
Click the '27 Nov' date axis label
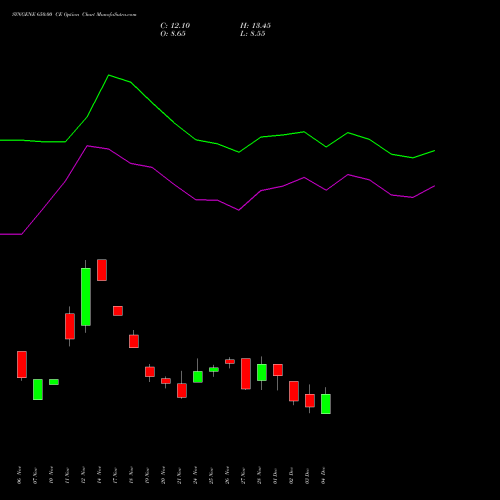click(x=243, y=475)
